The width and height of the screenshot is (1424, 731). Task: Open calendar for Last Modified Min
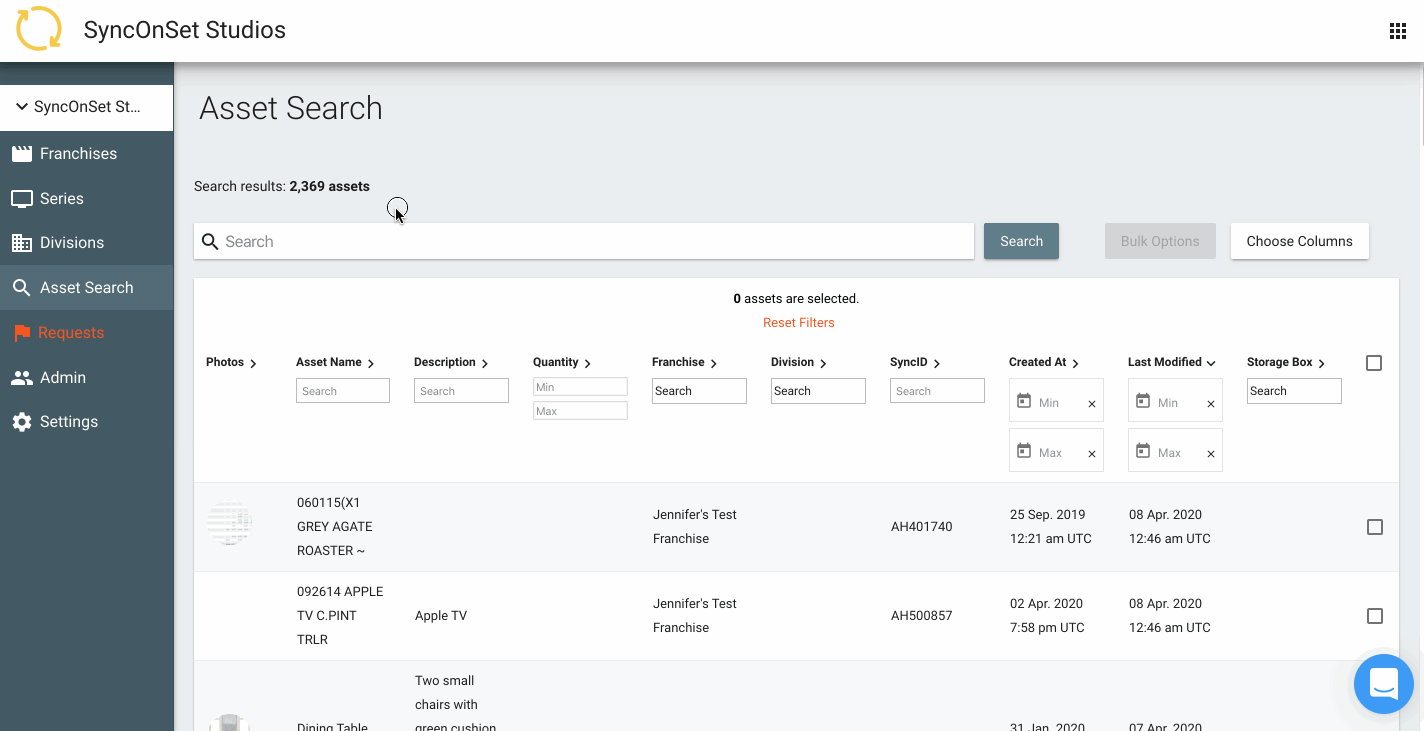click(1142, 401)
